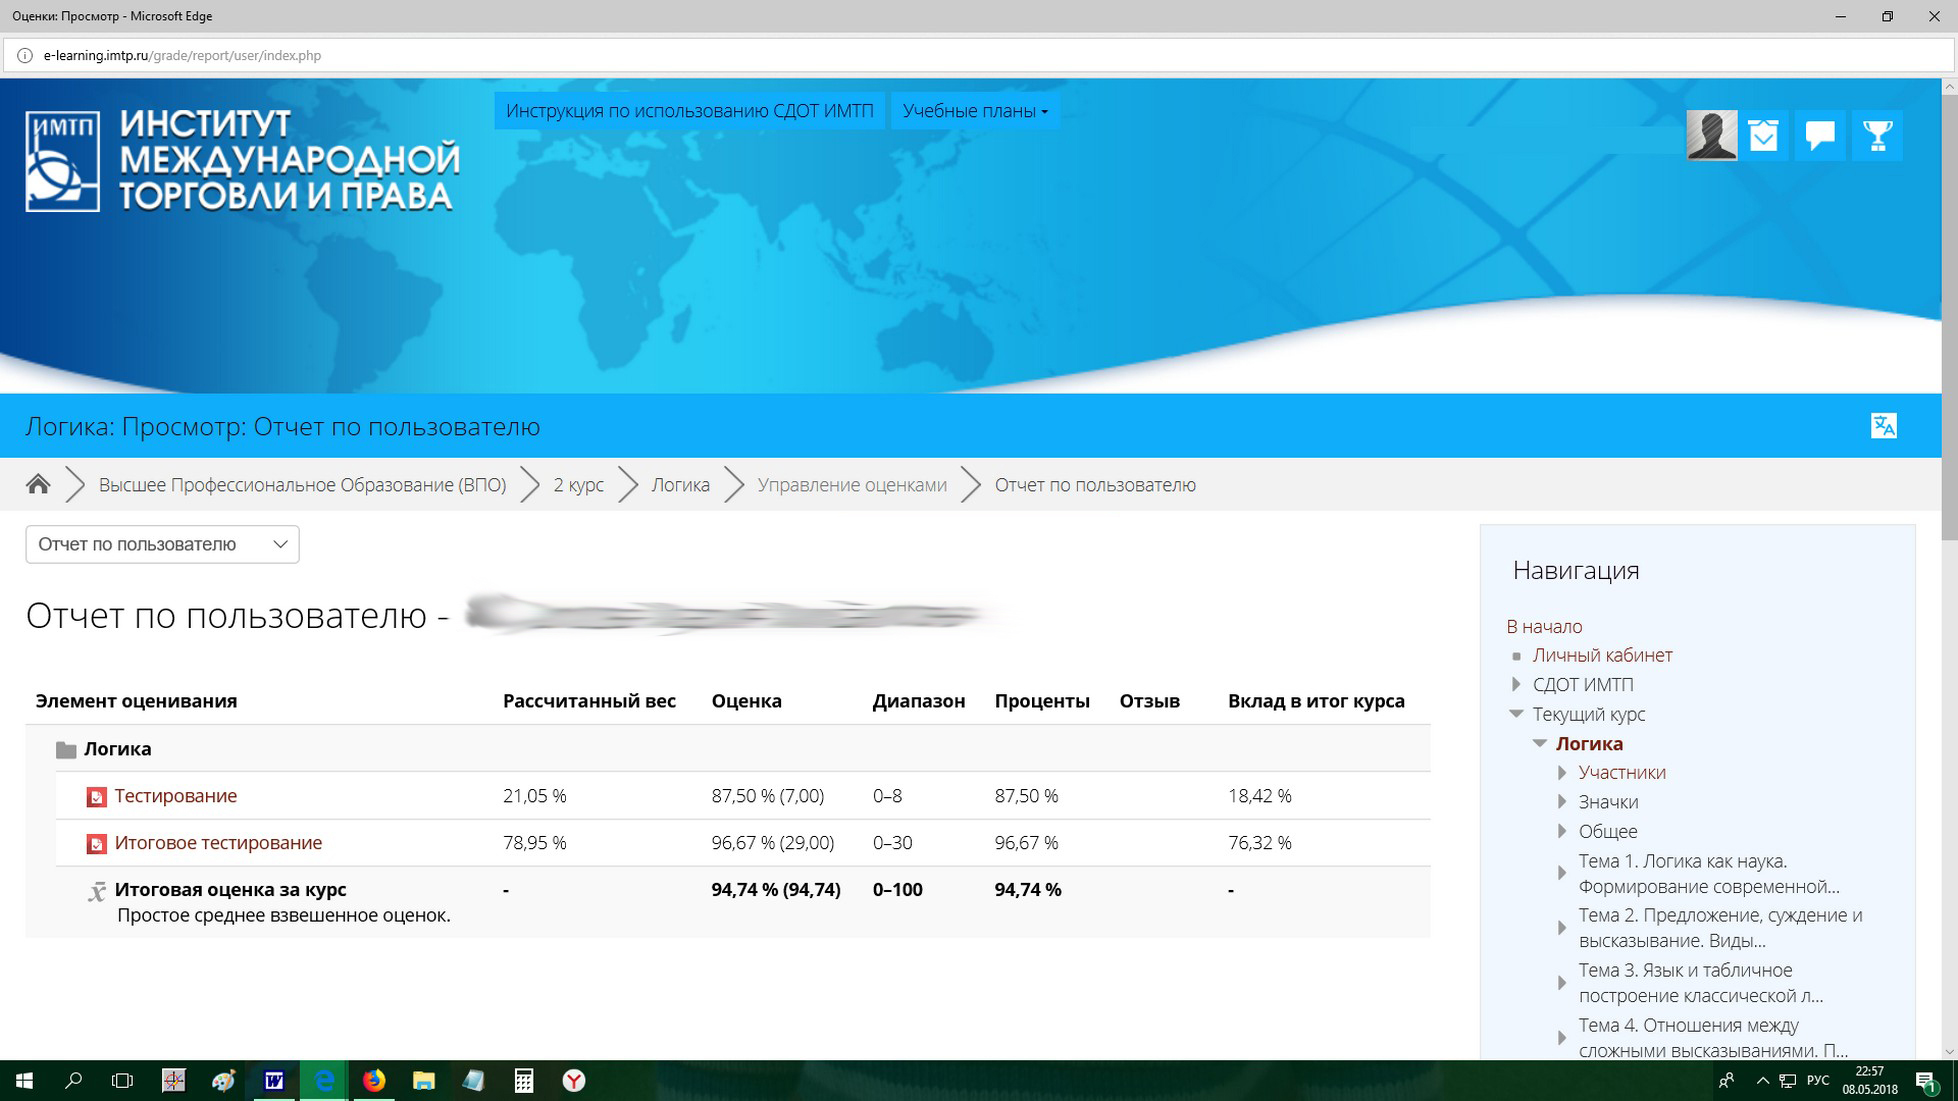Viewport: 1958px width, 1101px height.
Task: Go to Высшее Профессиональное Образование breadcrumb
Action: [302, 485]
